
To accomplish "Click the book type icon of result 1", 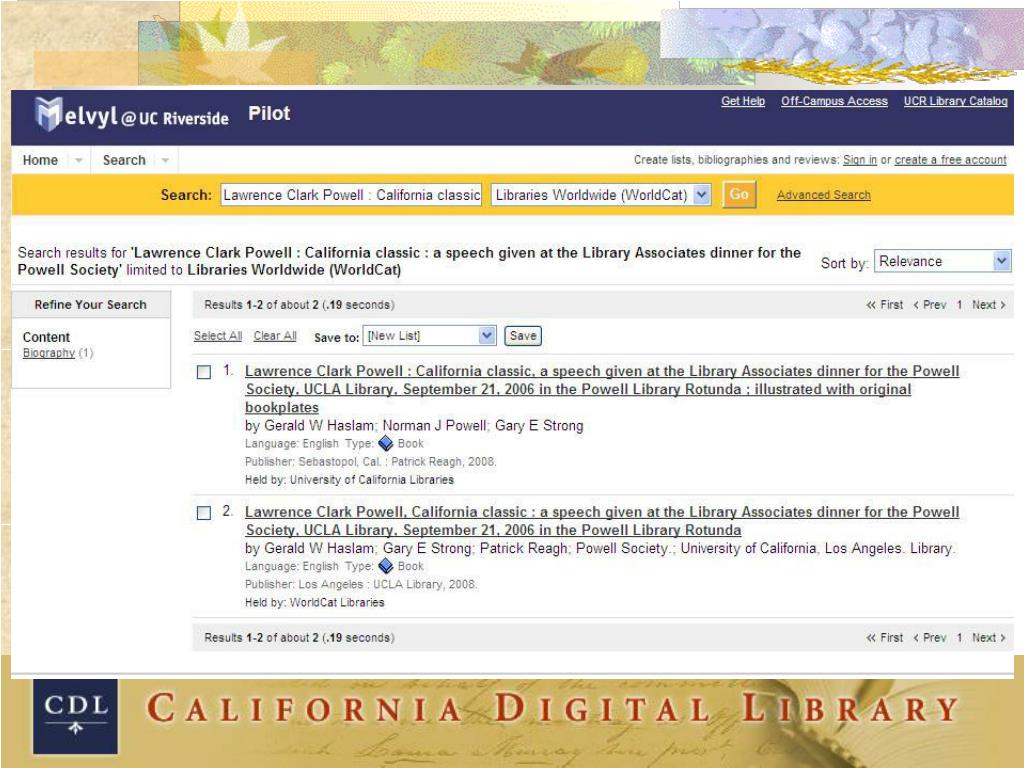I will tap(386, 443).
